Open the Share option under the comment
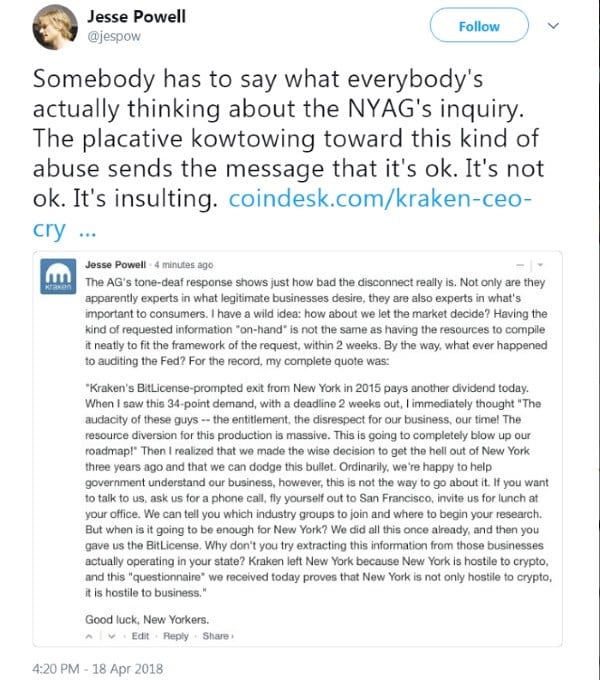 (x=218, y=636)
